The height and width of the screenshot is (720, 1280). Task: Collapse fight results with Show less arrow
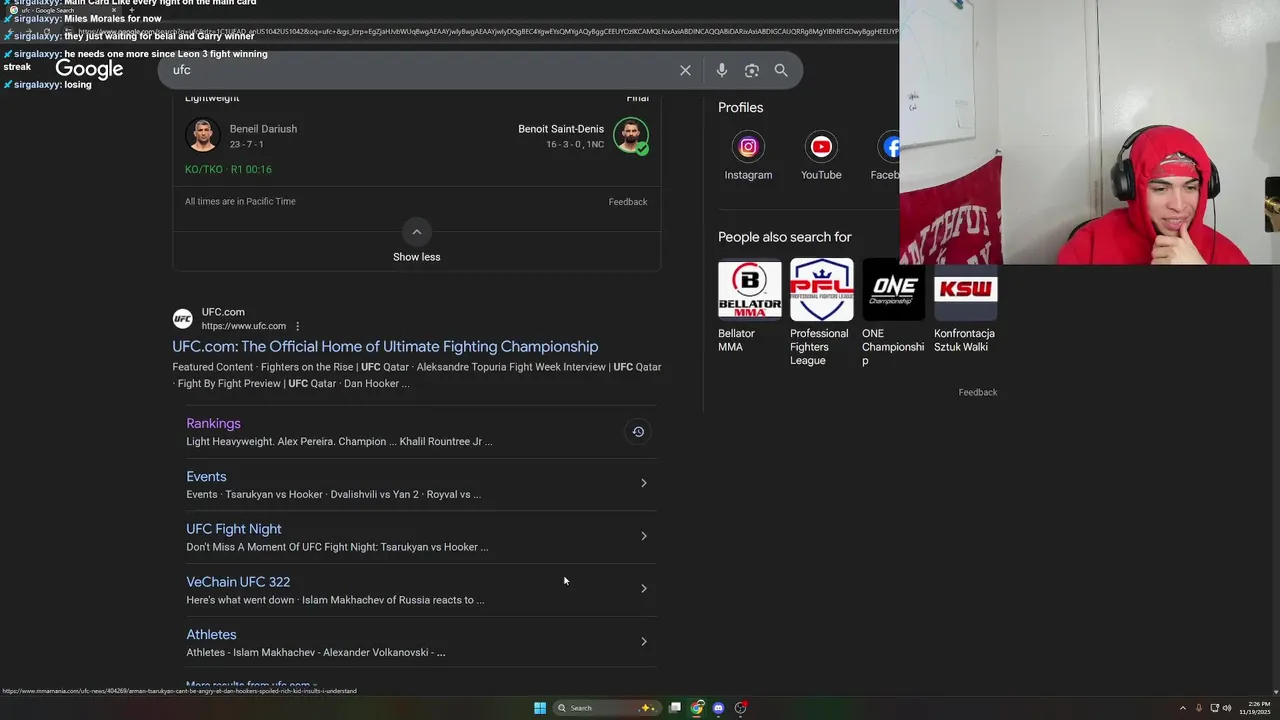pyautogui.click(x=417, y=232)
